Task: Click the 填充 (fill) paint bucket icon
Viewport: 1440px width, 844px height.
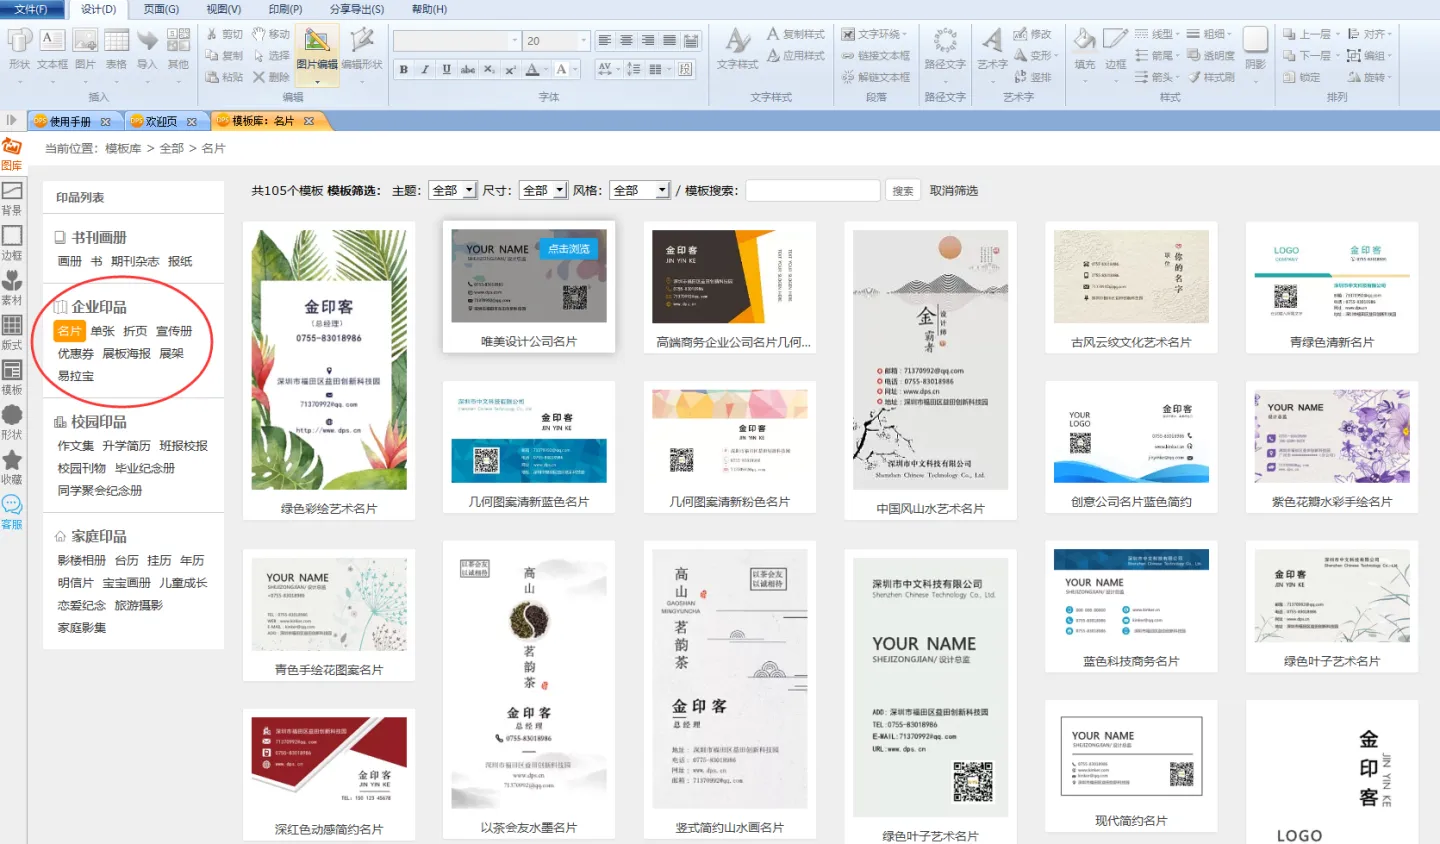Action: 1085,48
